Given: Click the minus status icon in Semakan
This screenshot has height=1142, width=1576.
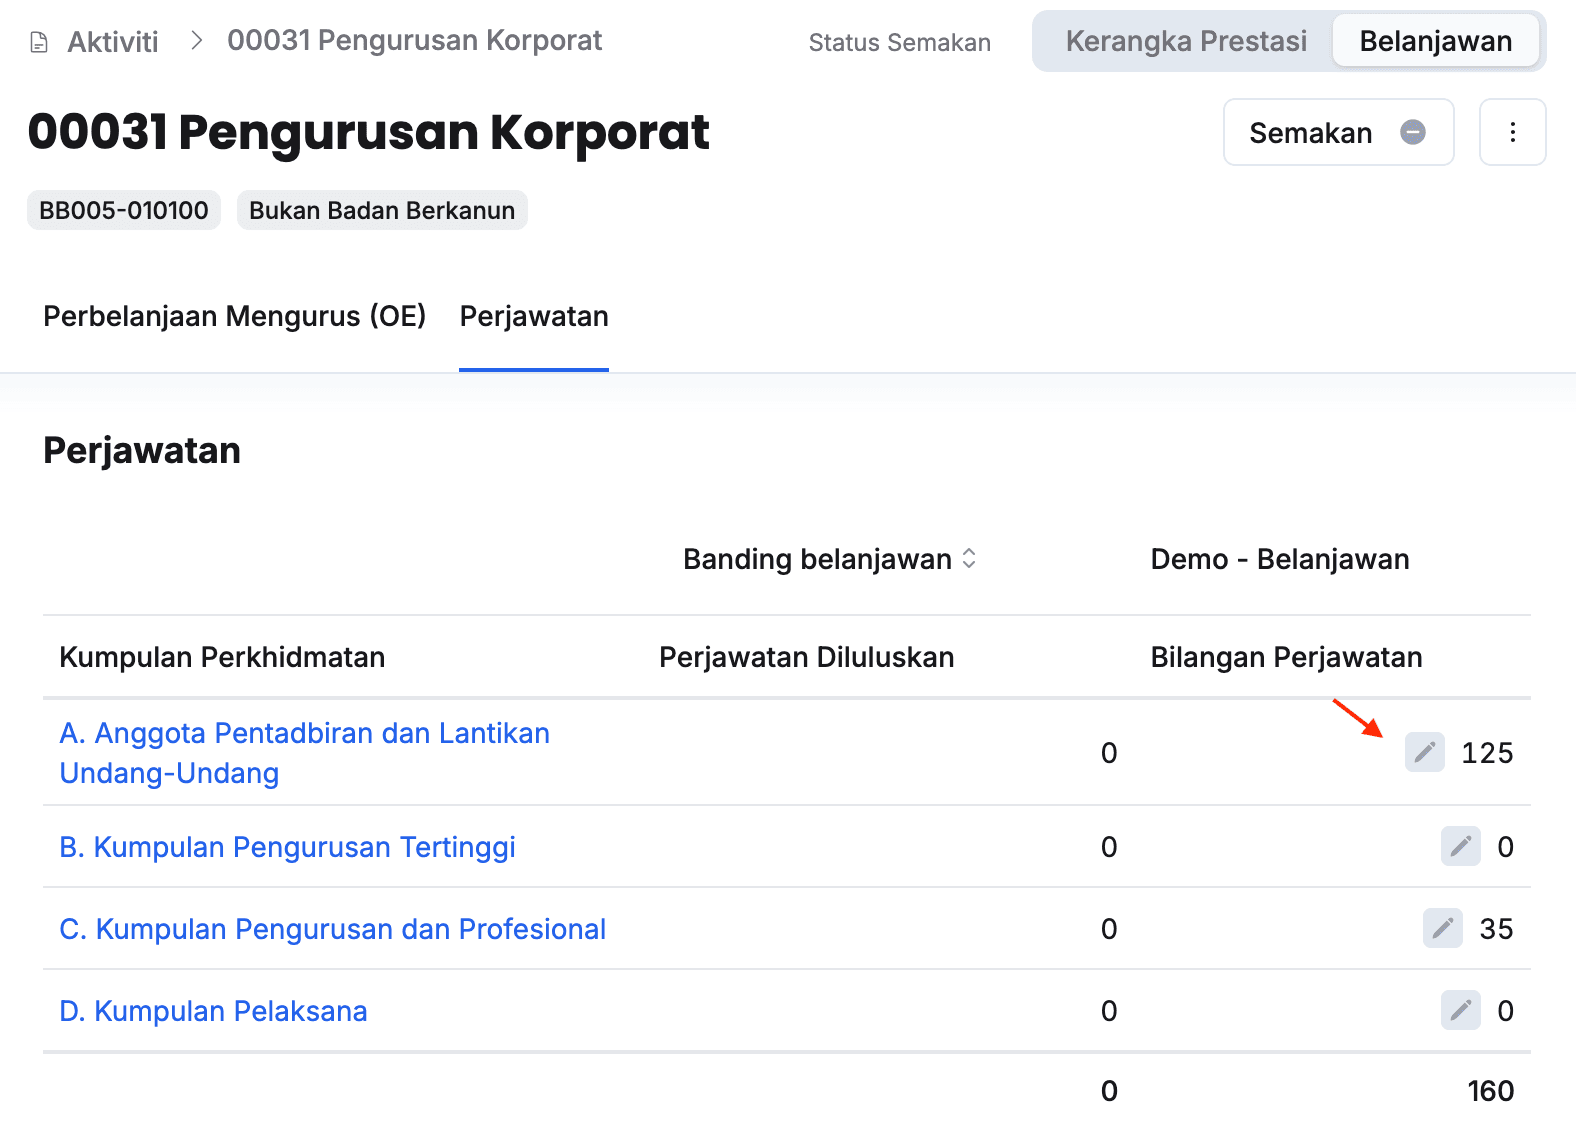Looking at the screenshot, I should click(1412, 132).
